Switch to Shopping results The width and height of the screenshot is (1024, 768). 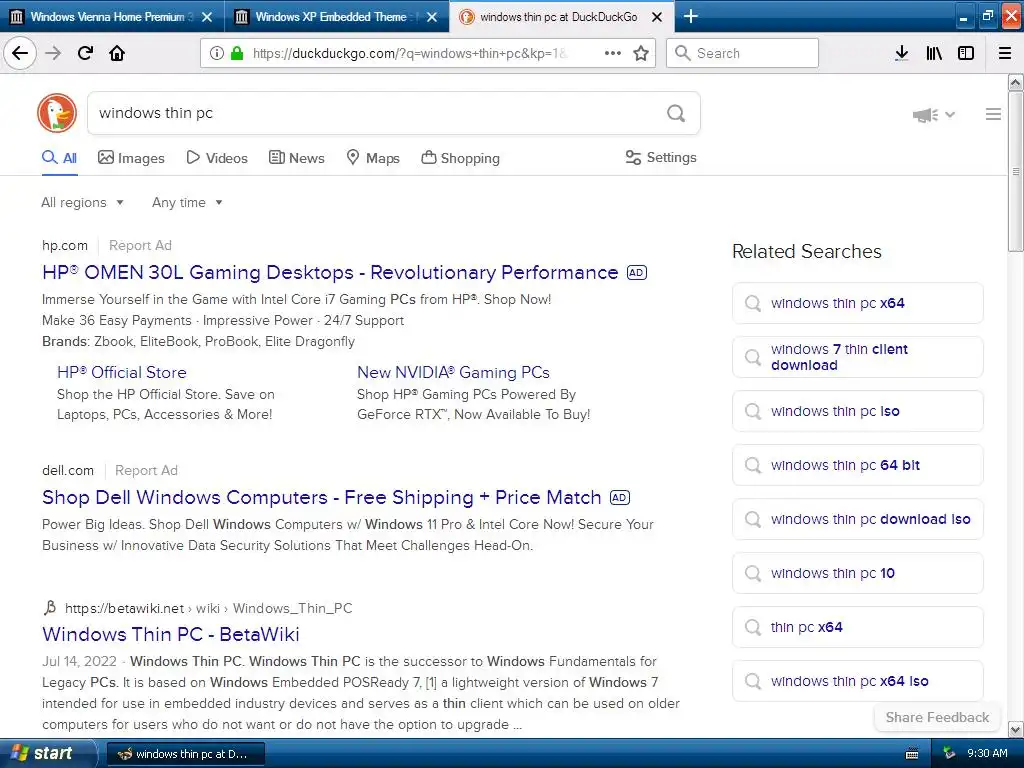point(460,158)
